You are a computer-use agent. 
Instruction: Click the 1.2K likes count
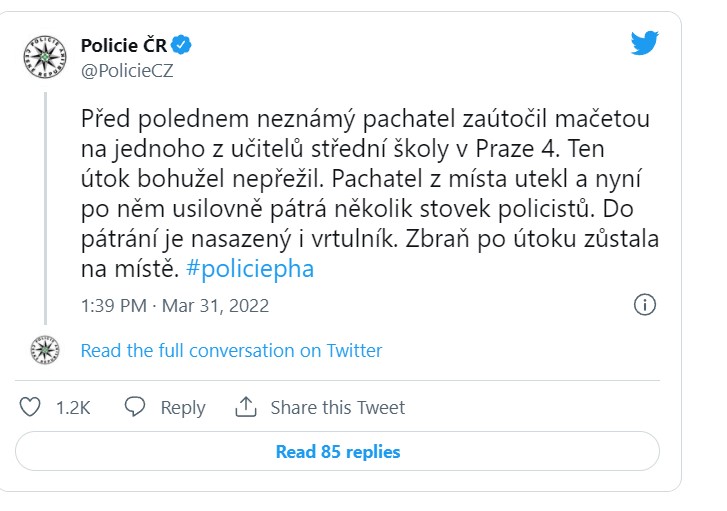pyautogui.click(x=73, y=407)
